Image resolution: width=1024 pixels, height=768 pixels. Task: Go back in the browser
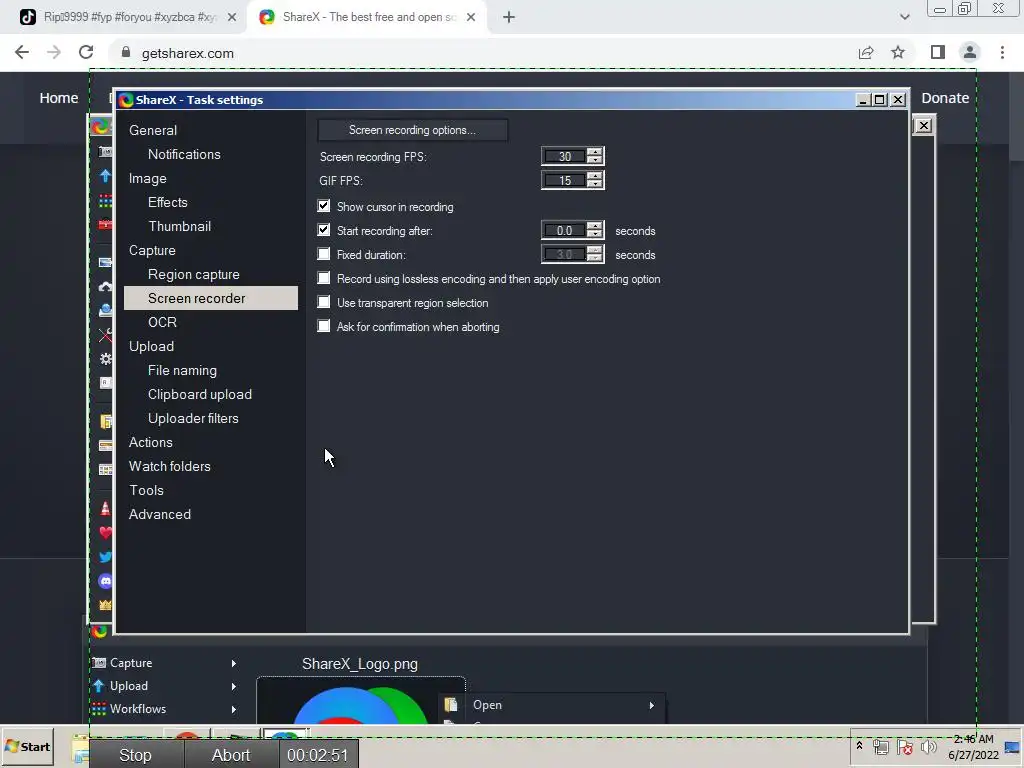pyautogui.click(x=22, y=53)
